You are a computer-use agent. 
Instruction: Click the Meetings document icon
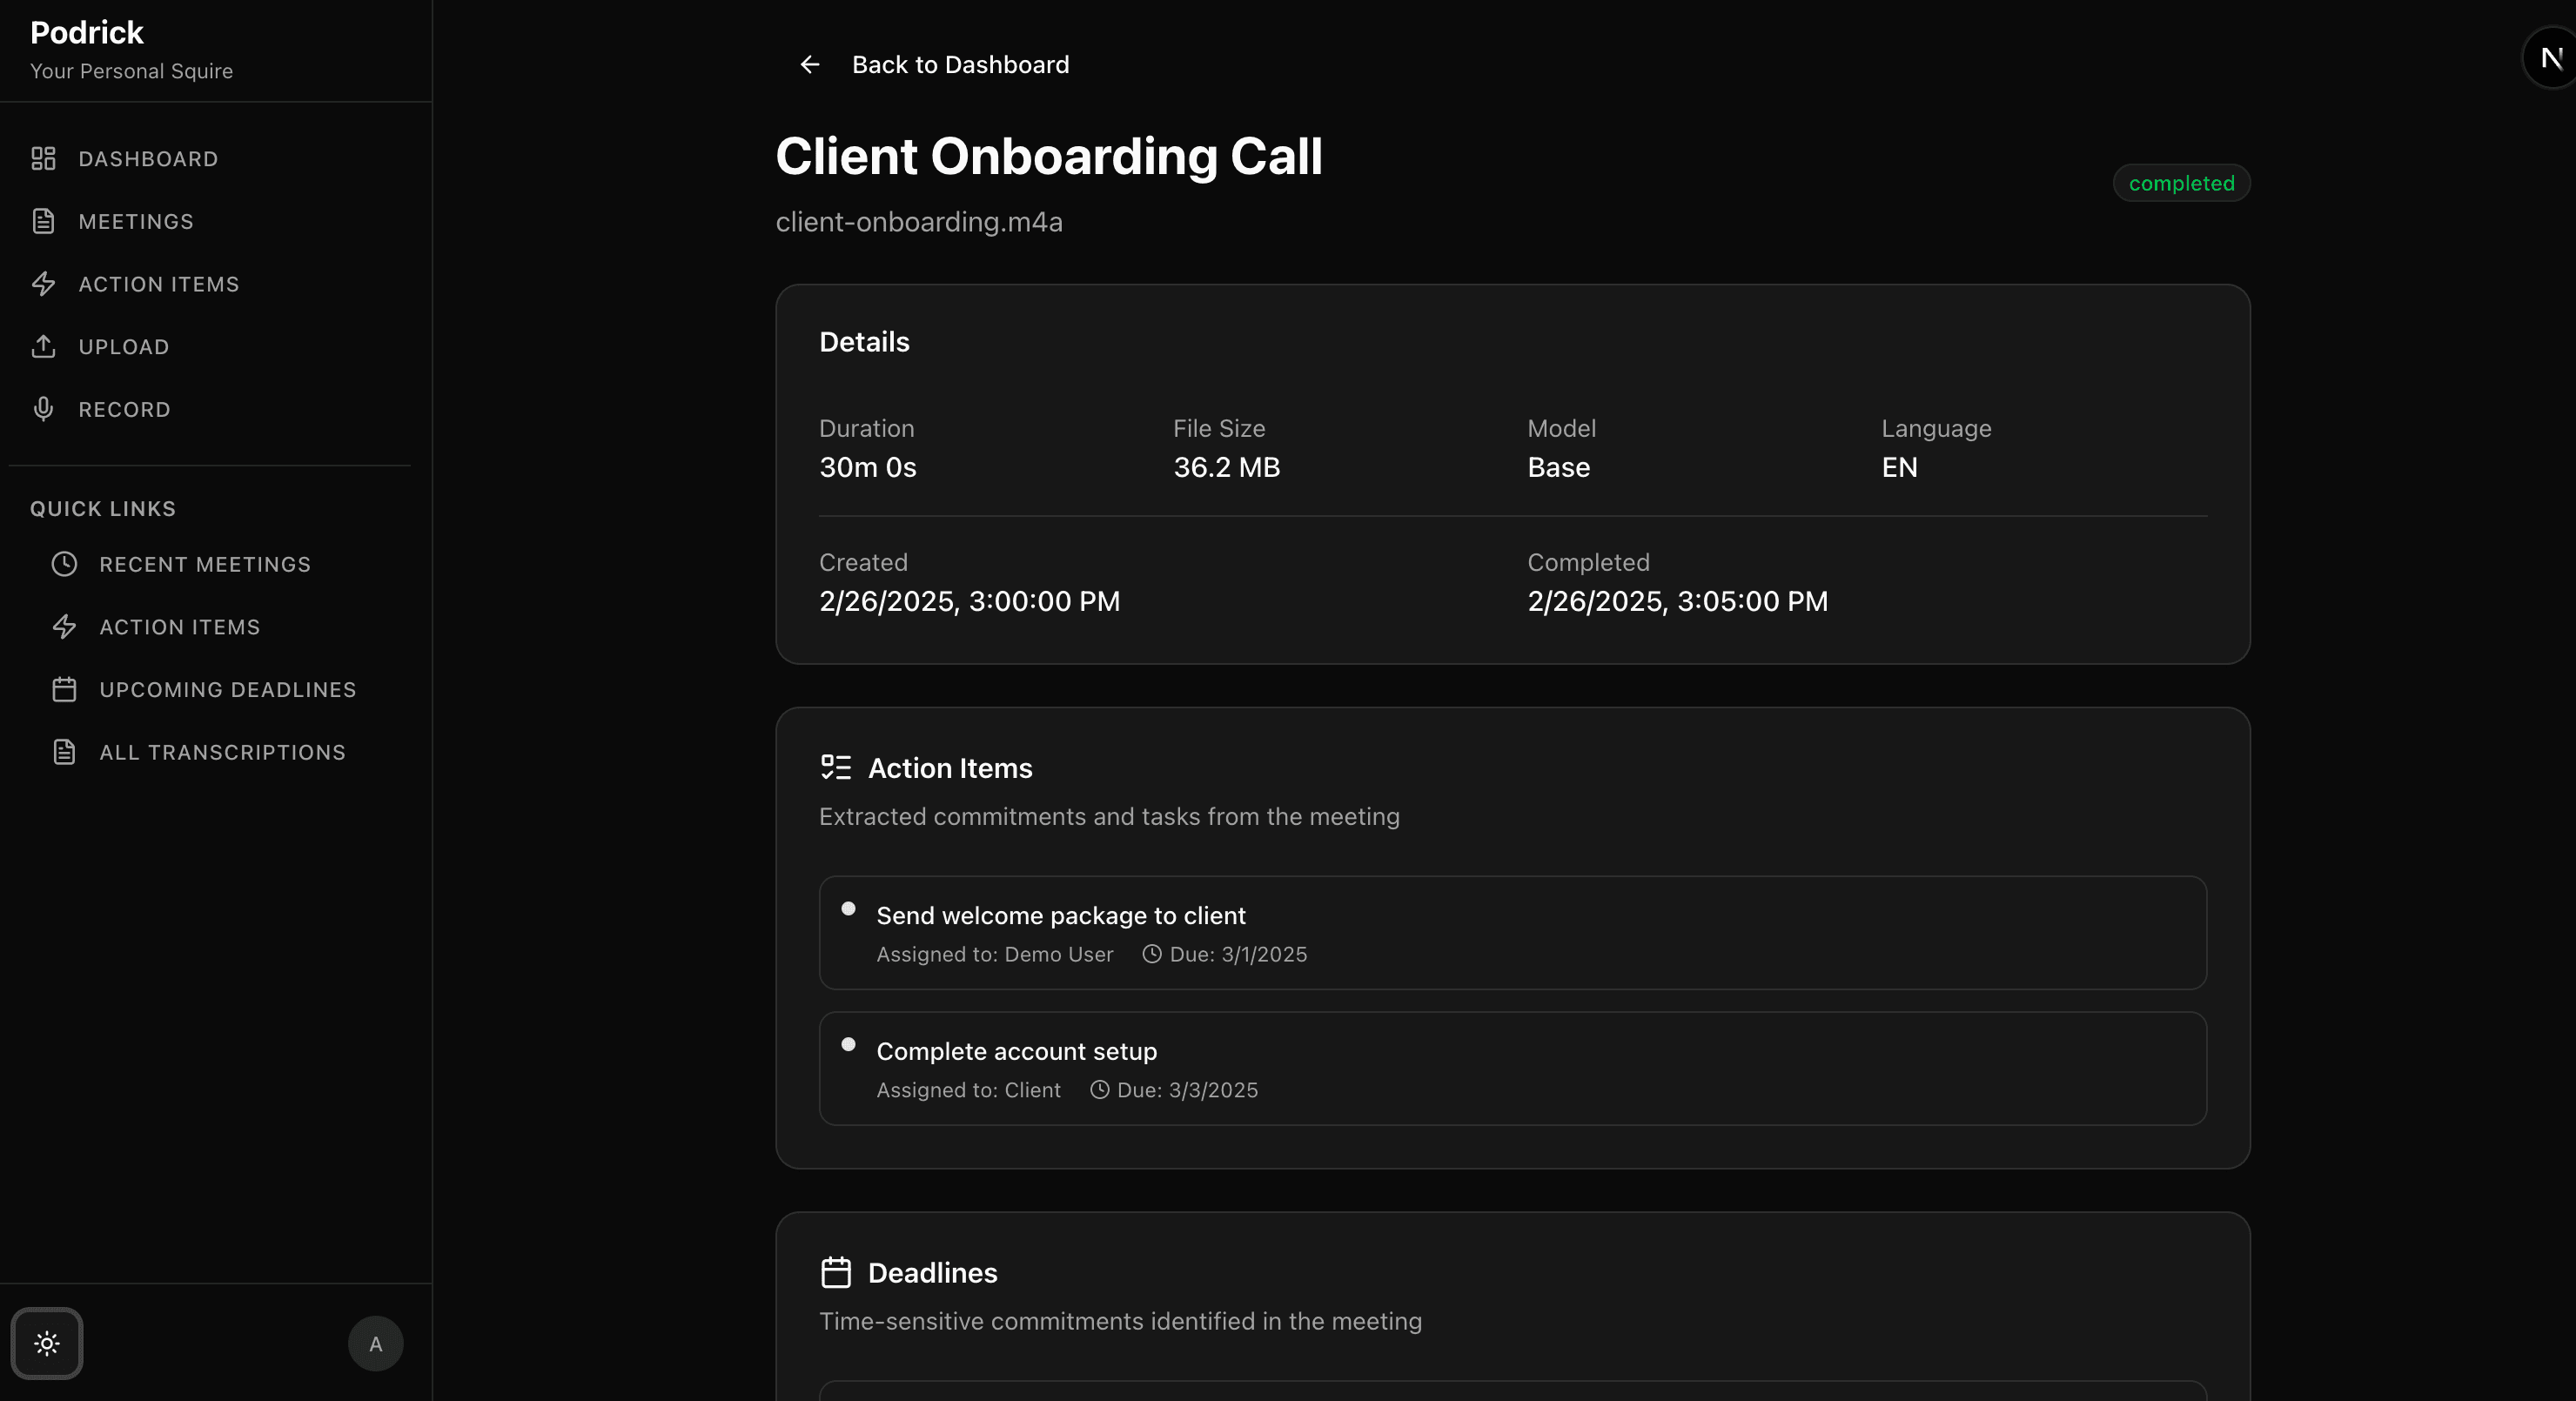tap(43, 221)
